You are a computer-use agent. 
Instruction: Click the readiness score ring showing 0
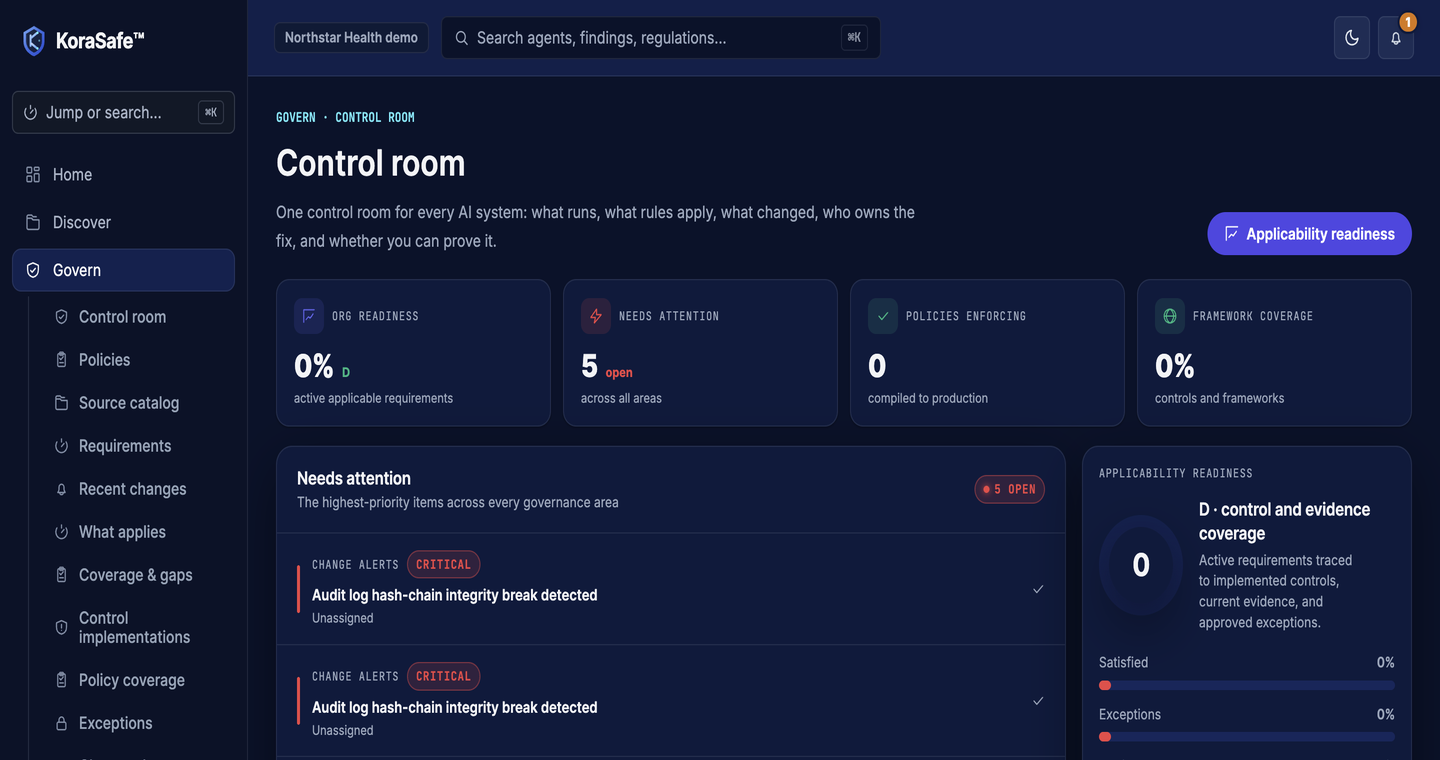pos(1141,565)
